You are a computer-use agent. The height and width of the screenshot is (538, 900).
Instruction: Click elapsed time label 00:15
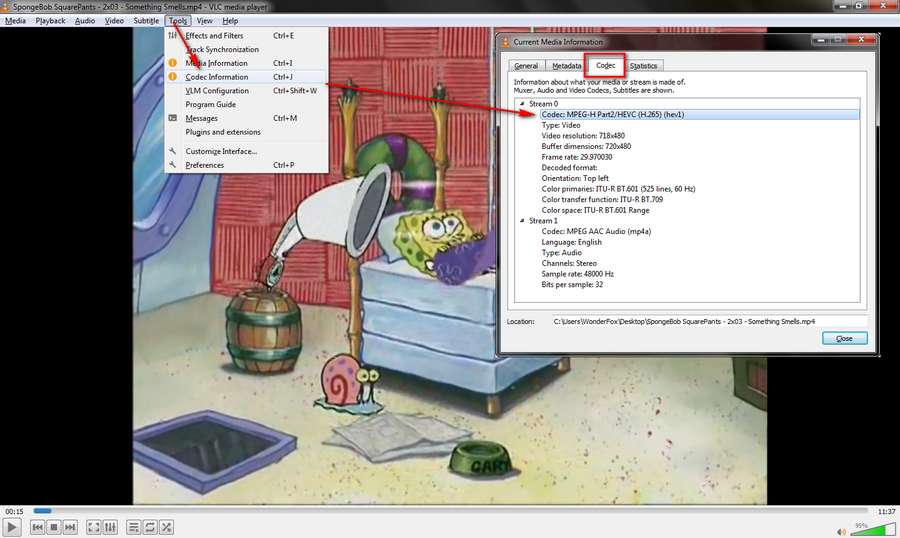point(14,511)
